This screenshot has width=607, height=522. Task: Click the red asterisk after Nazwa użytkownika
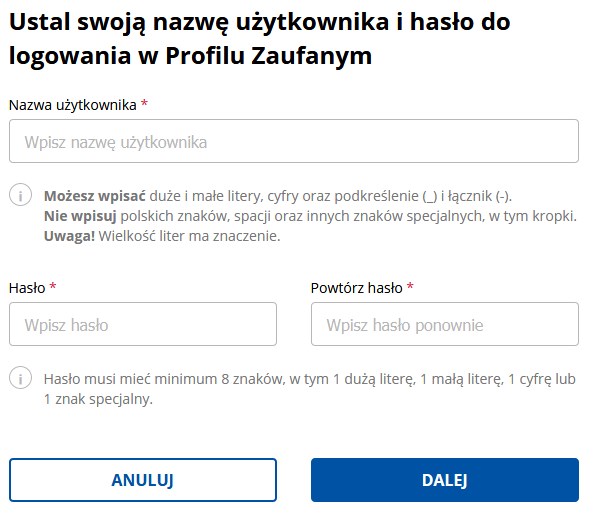click(x=144, y=103)
